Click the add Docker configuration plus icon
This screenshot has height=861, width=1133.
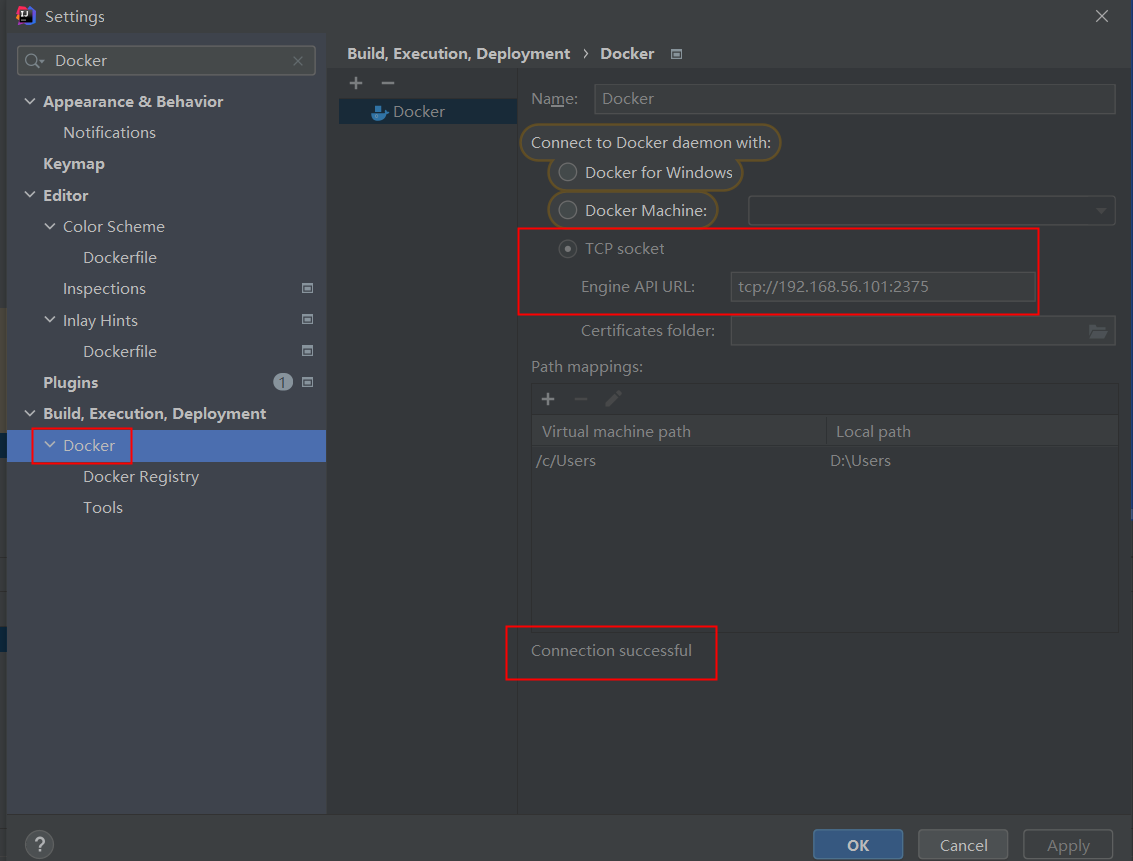356,83
